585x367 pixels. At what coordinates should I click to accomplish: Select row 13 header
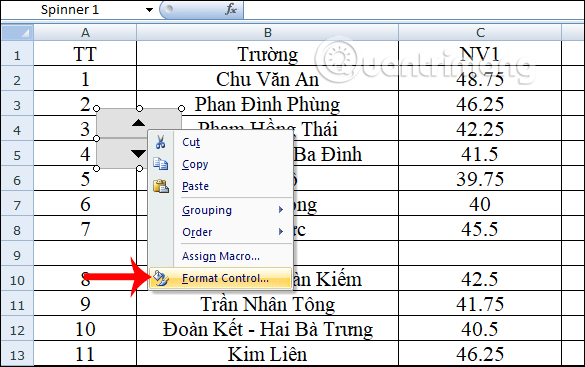pos(17,354)
